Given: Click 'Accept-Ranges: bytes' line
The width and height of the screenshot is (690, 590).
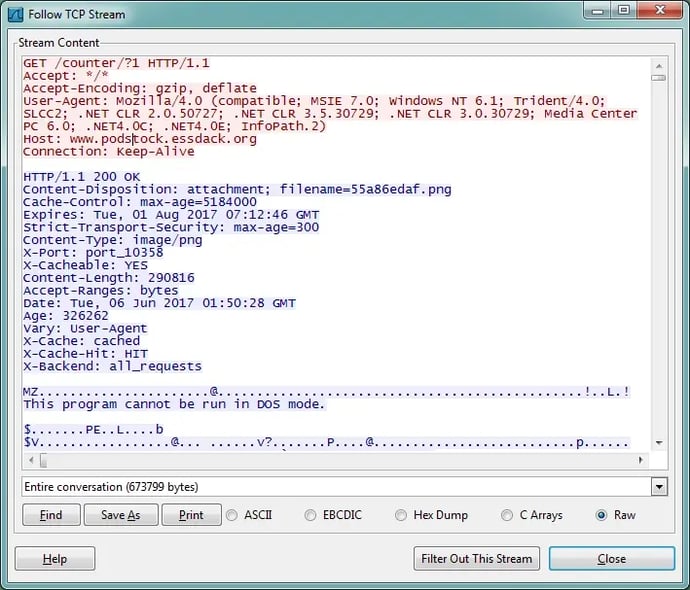Looking at the screenshot, I should (x=101, y=290).
